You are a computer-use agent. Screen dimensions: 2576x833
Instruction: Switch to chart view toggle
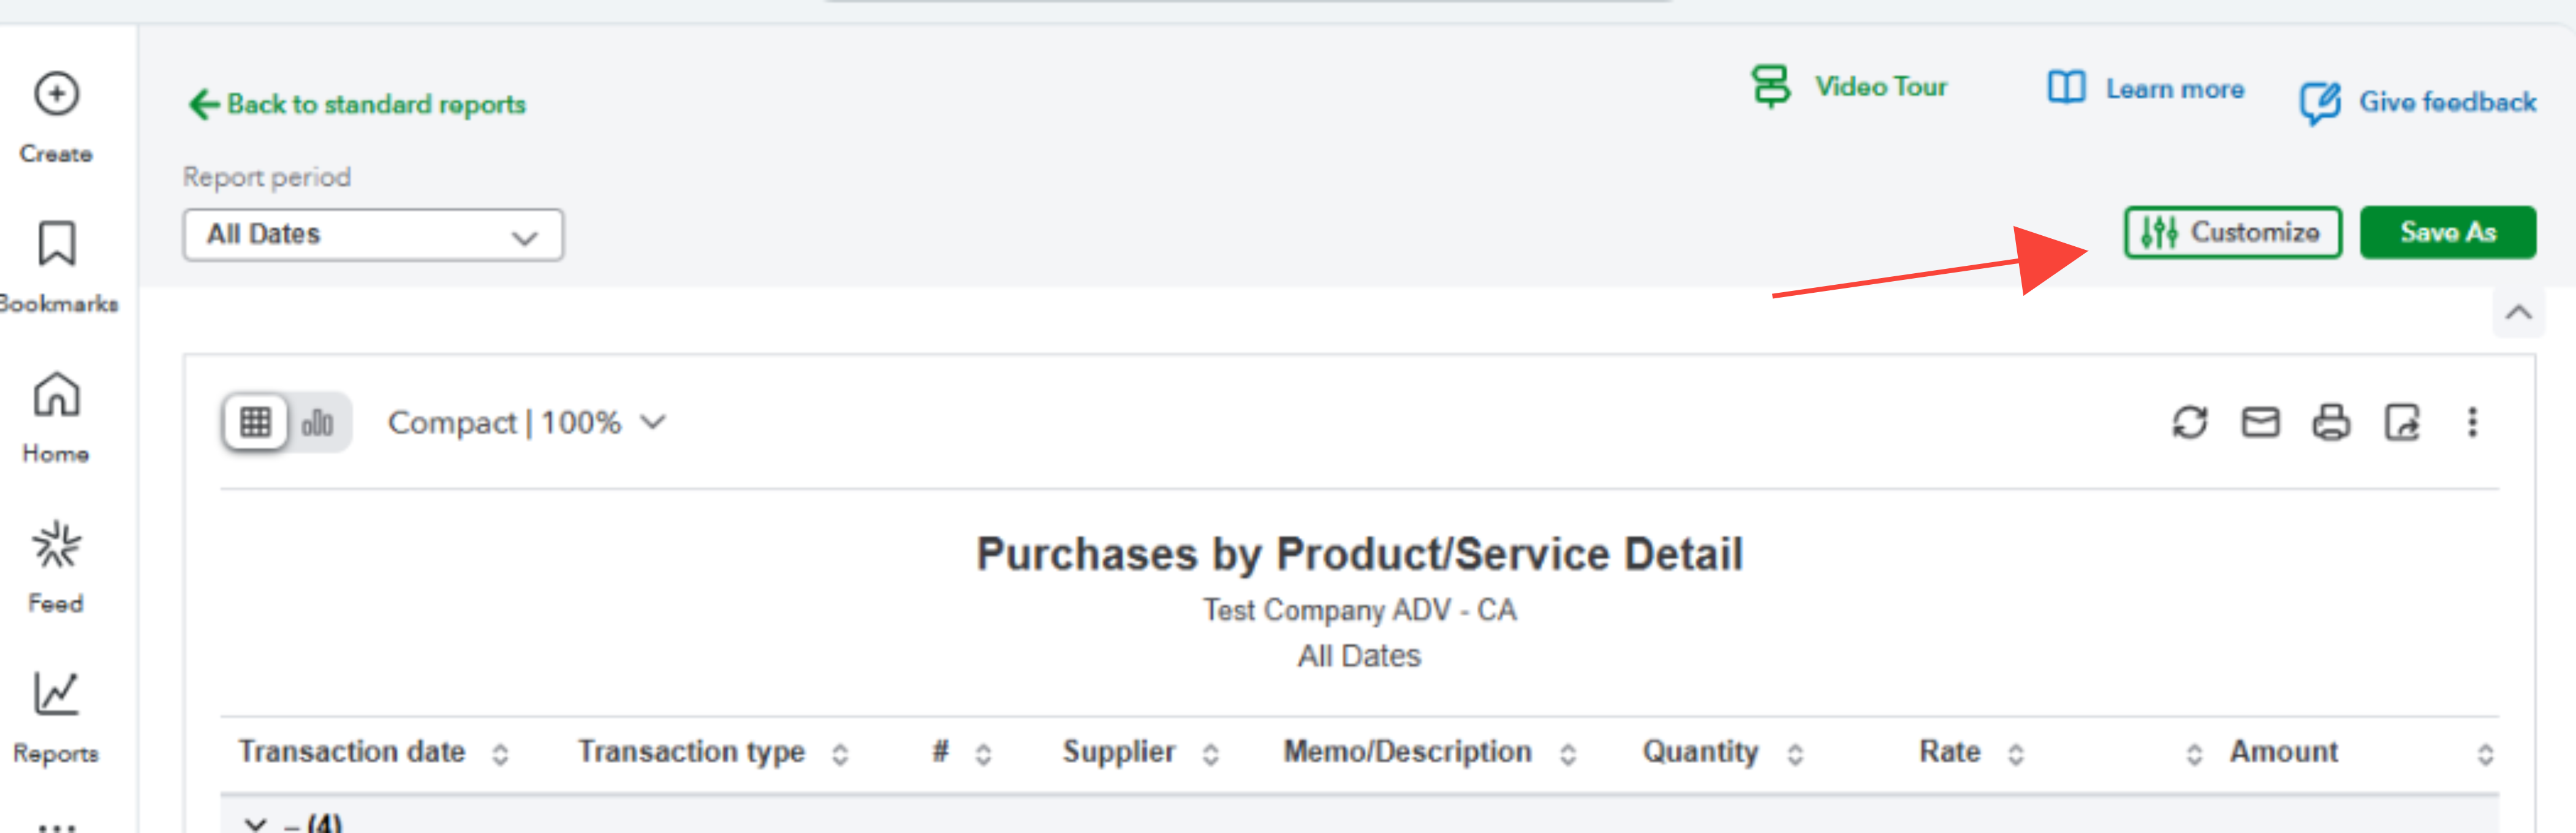coord(318,423)
